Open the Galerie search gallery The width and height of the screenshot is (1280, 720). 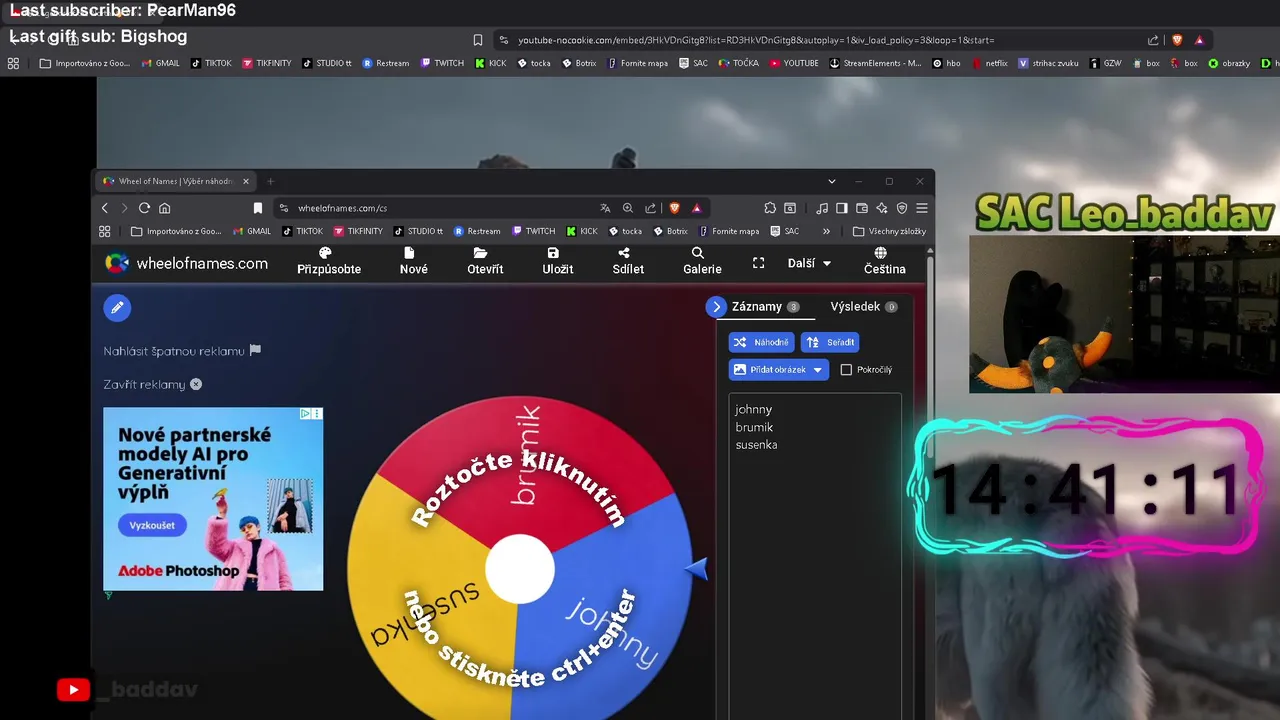[702, 261]
